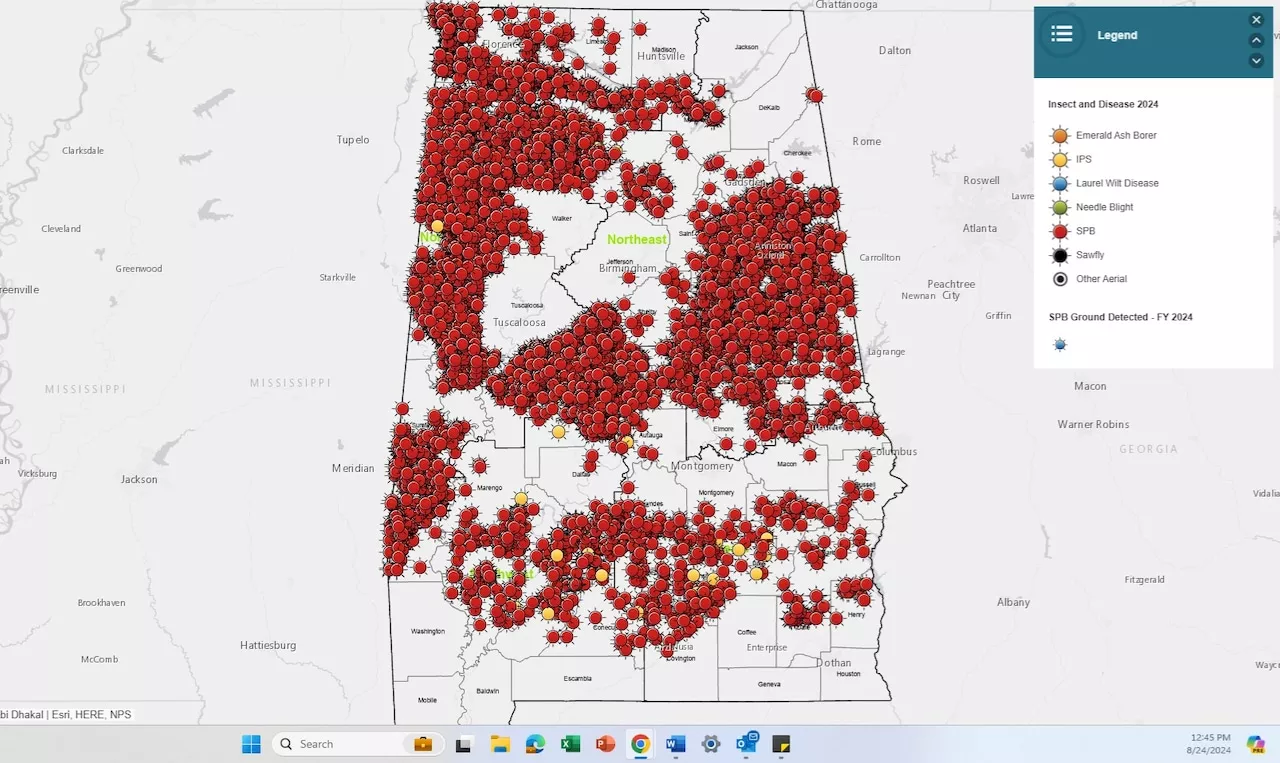Switch to Outlook in taskbar
This screenshot has width=1280, height=763.
746,743
